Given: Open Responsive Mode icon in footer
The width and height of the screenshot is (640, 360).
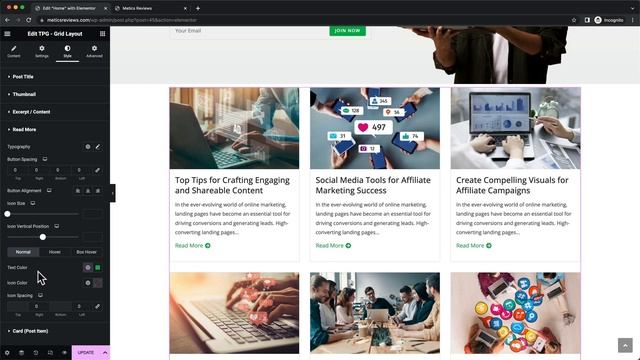Looking at the screenshot, I should 50,353.
